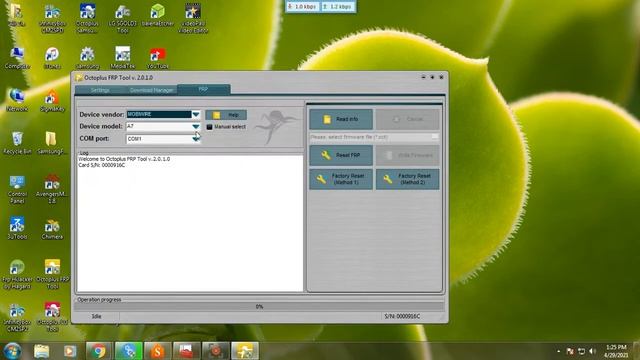Viewport: 640px width, 360px height.
Task: Open the orange S app on the taskbar
Action: point(158,351)
